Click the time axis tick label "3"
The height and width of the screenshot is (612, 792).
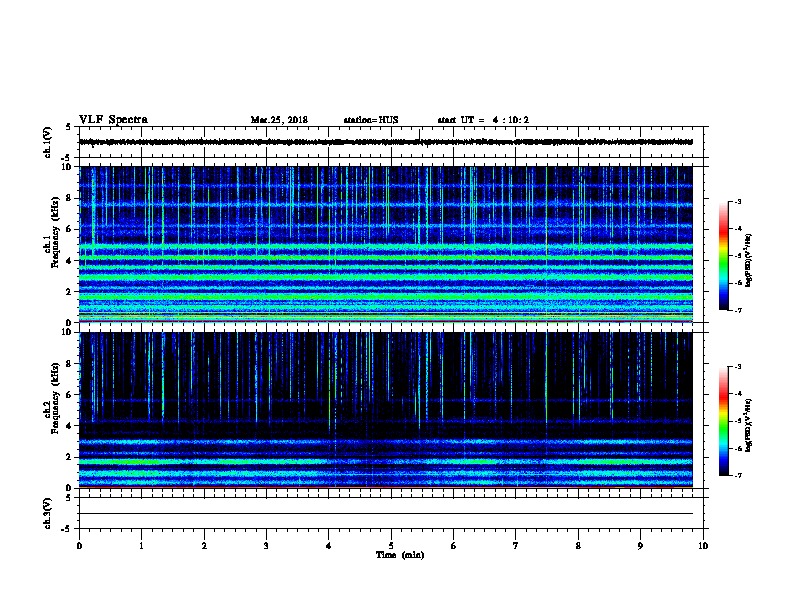point(266,545)
